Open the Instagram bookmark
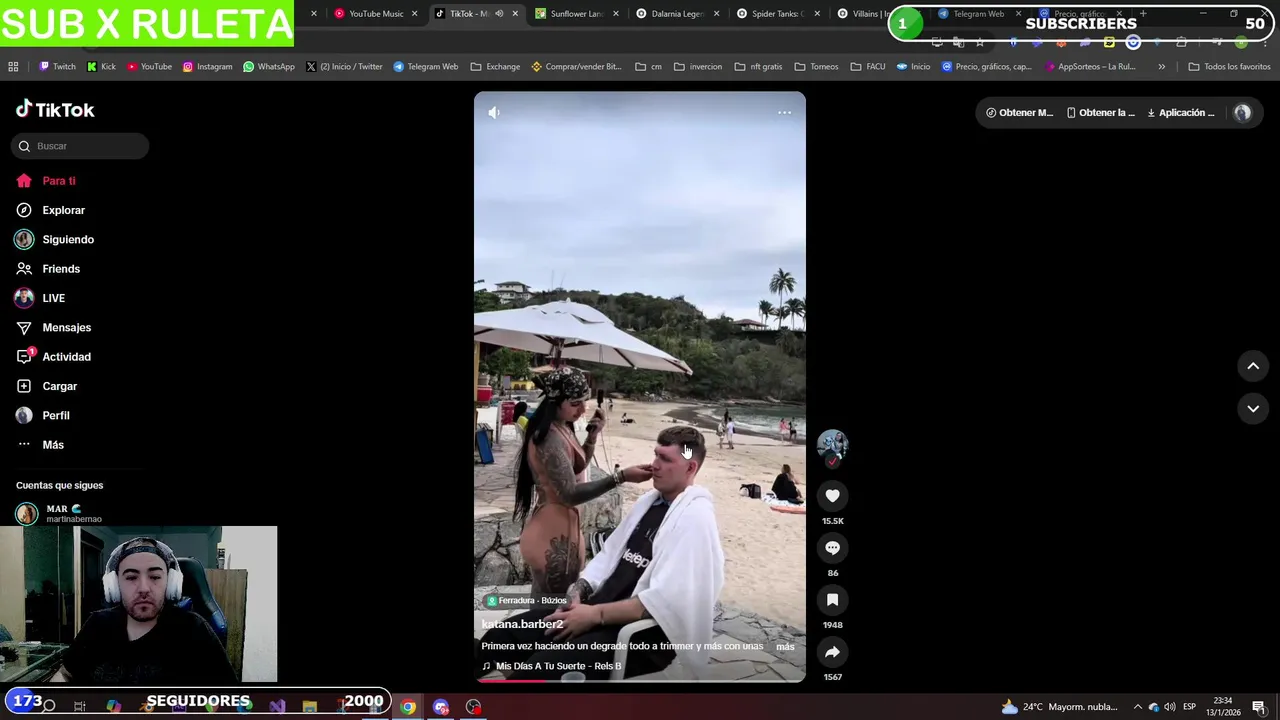Screen dimensions: 1280x720 (x=207, y=67)
